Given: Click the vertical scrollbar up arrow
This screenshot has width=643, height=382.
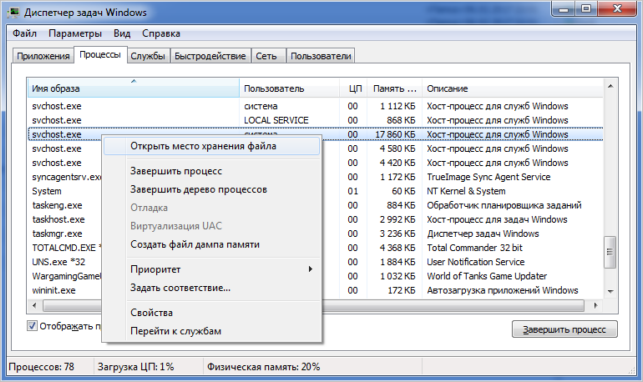Looking at the screenshot, I should (611, 86).
